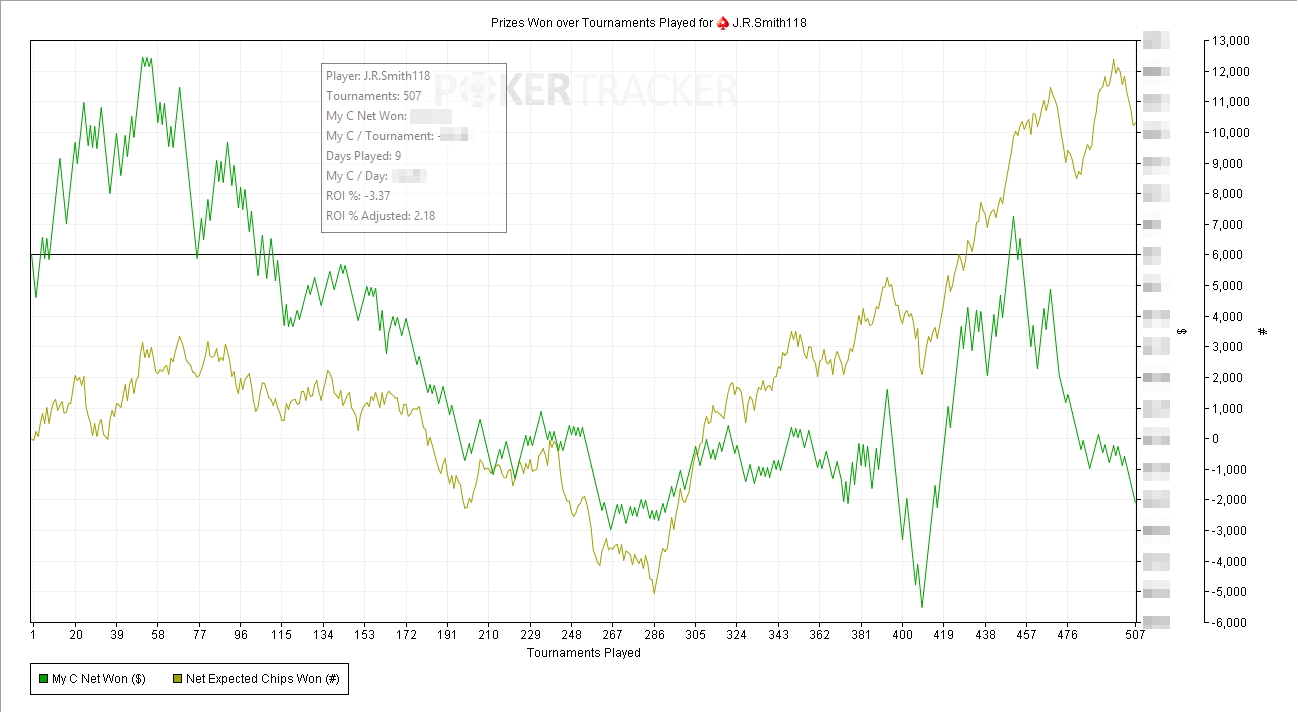Click the $ symbol axis title
Viewport: 1298px width, 713px height.
pos(1181,331)
